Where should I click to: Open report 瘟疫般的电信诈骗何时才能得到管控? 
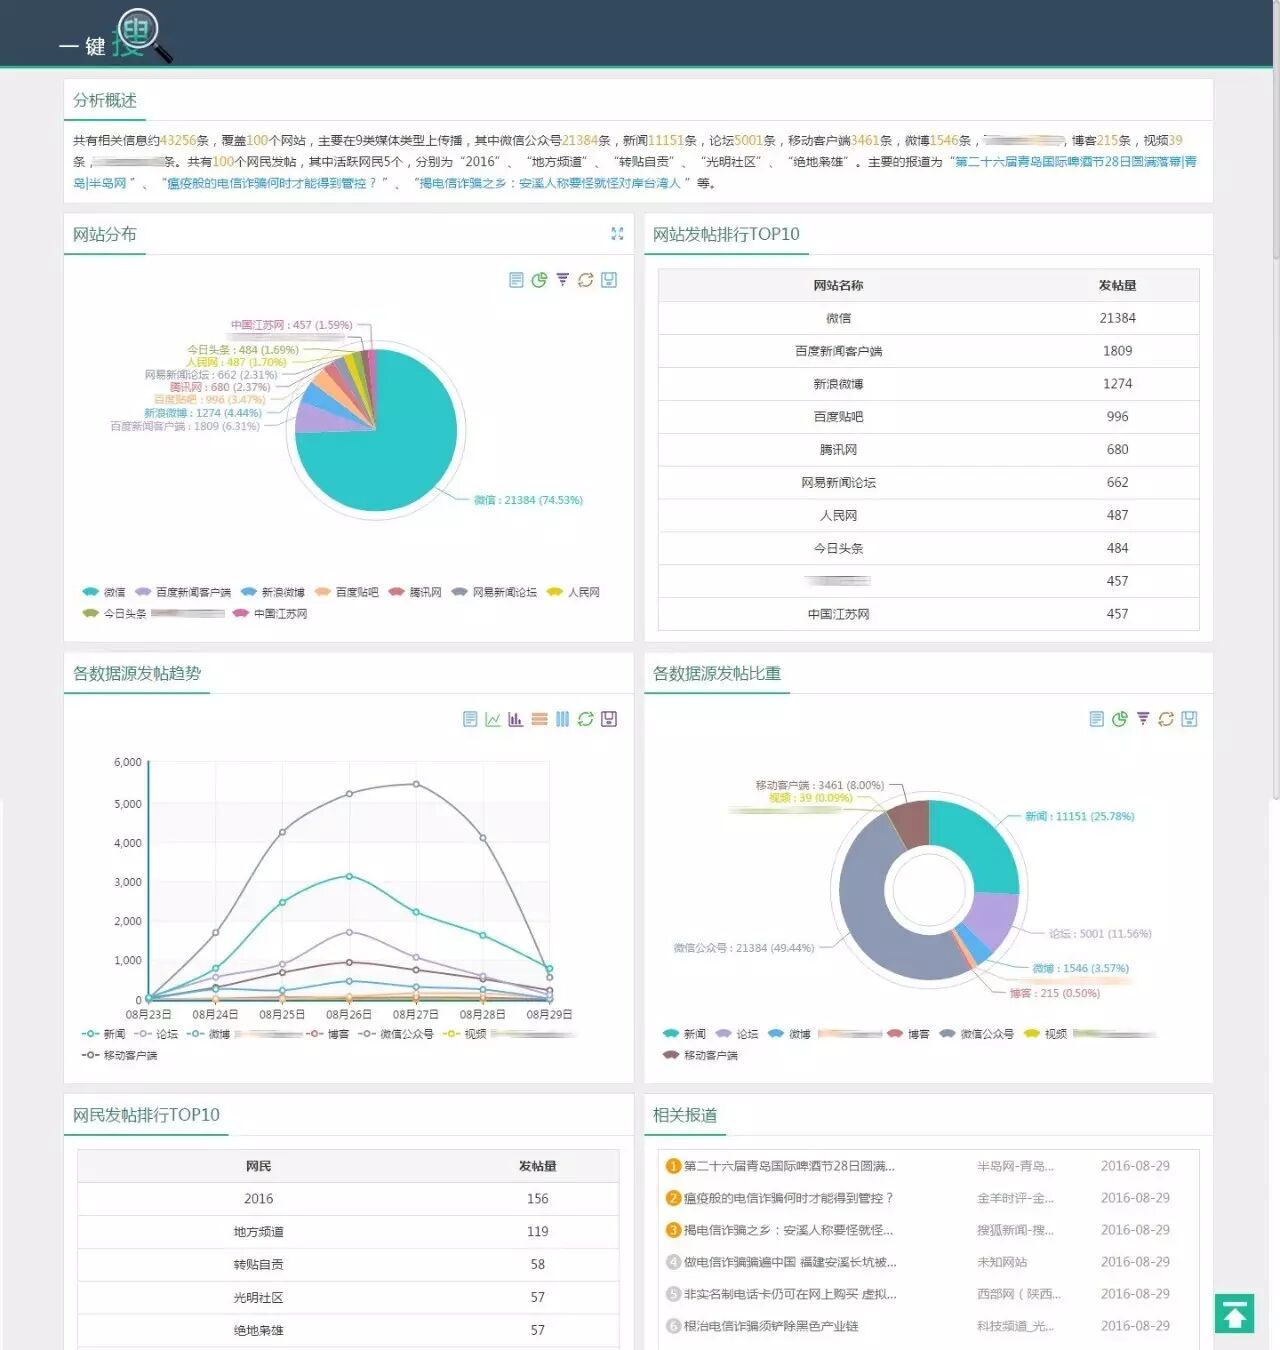788,1198
